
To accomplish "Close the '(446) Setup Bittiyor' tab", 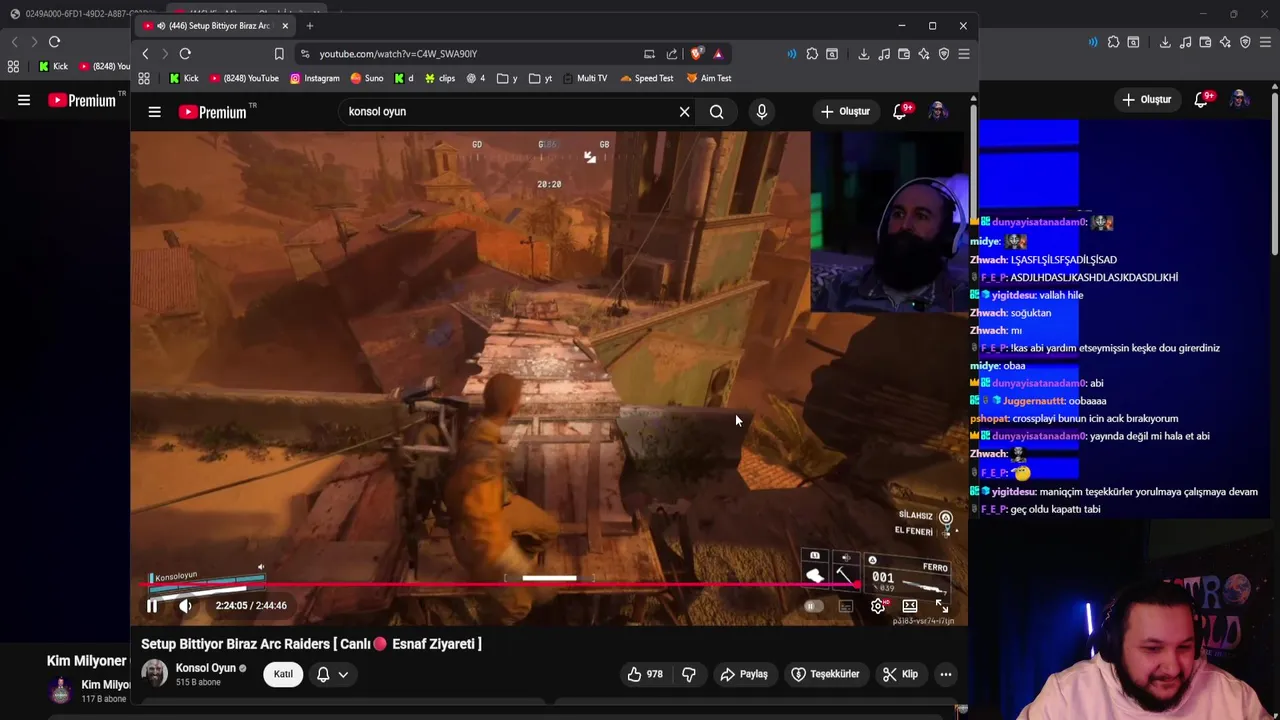I will click(x=285, y=26).
